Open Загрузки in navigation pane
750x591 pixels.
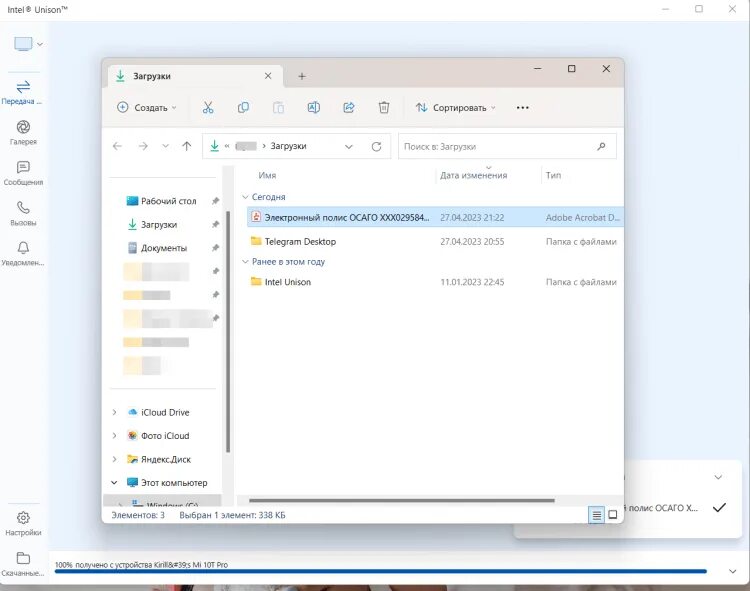point(153,225)
